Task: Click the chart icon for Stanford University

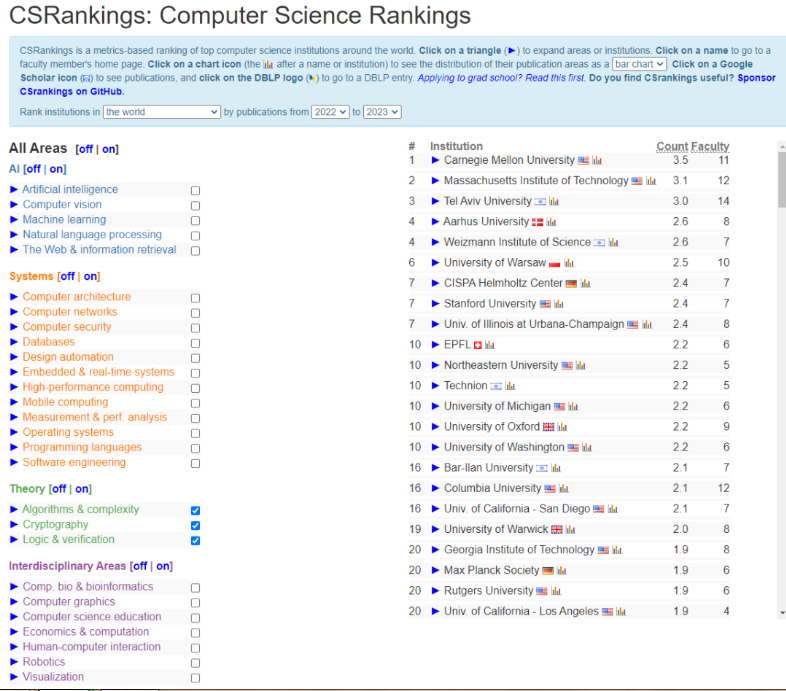Action: pos(559,304)
